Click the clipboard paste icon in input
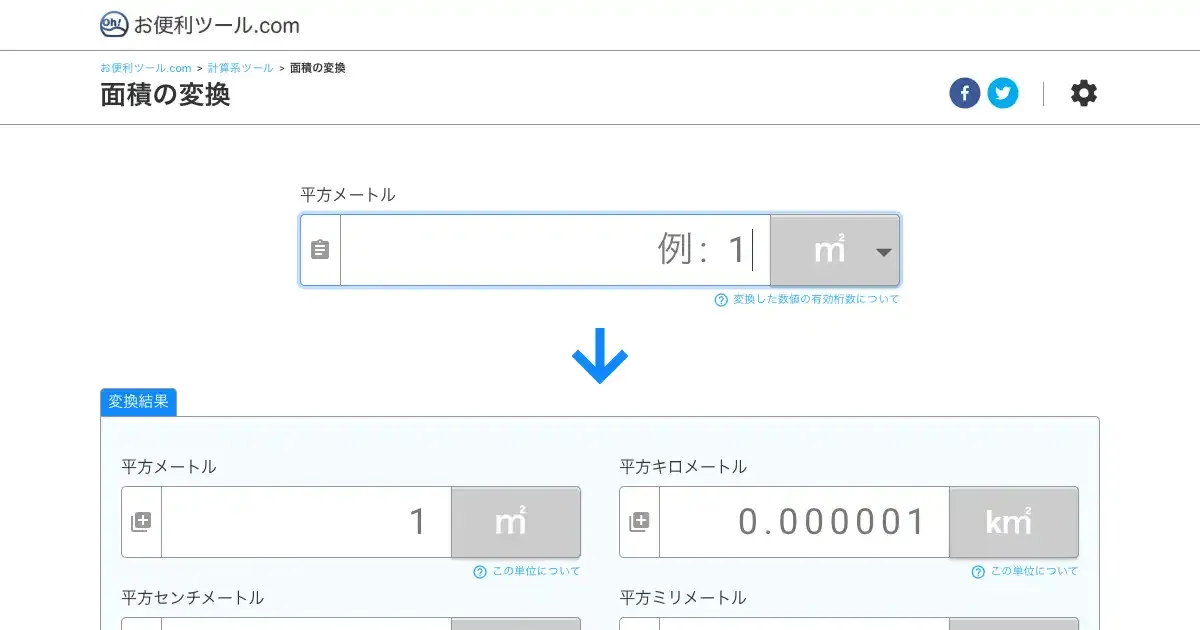The image size is (1200, 630). [x=320, y=250]
